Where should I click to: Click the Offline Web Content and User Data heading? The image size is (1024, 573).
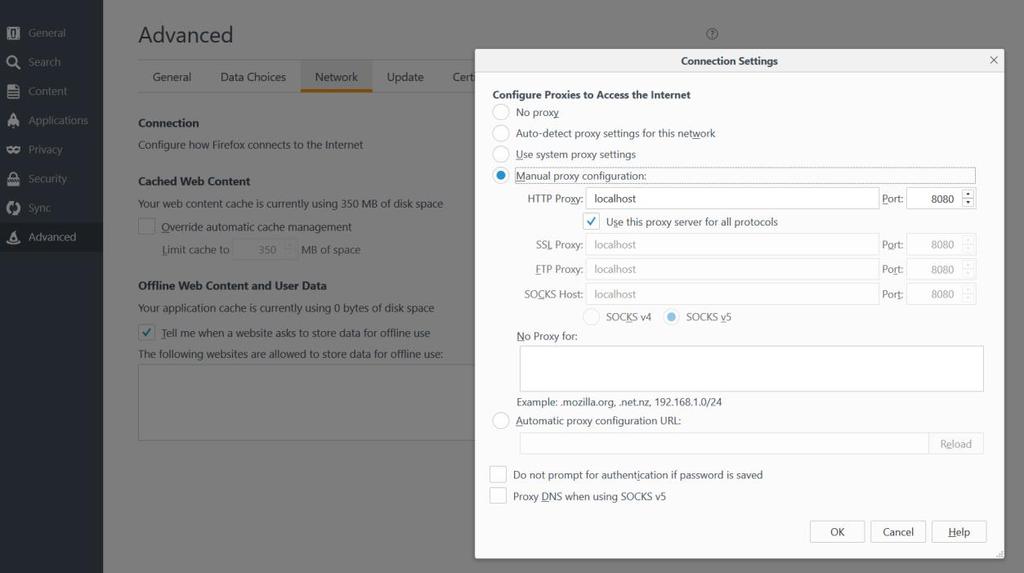click(x=232, y=286)
